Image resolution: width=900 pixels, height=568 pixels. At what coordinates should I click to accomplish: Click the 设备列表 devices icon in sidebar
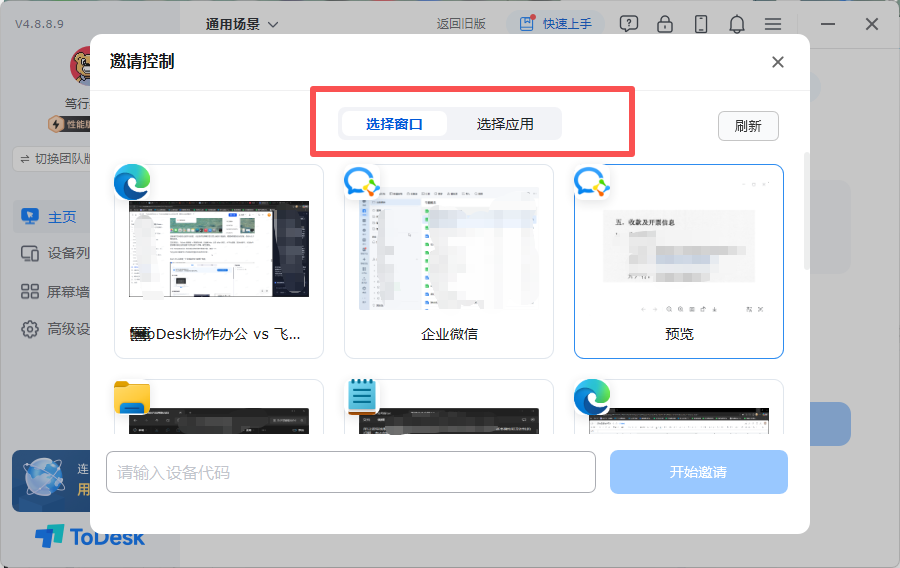click(30, 254)
